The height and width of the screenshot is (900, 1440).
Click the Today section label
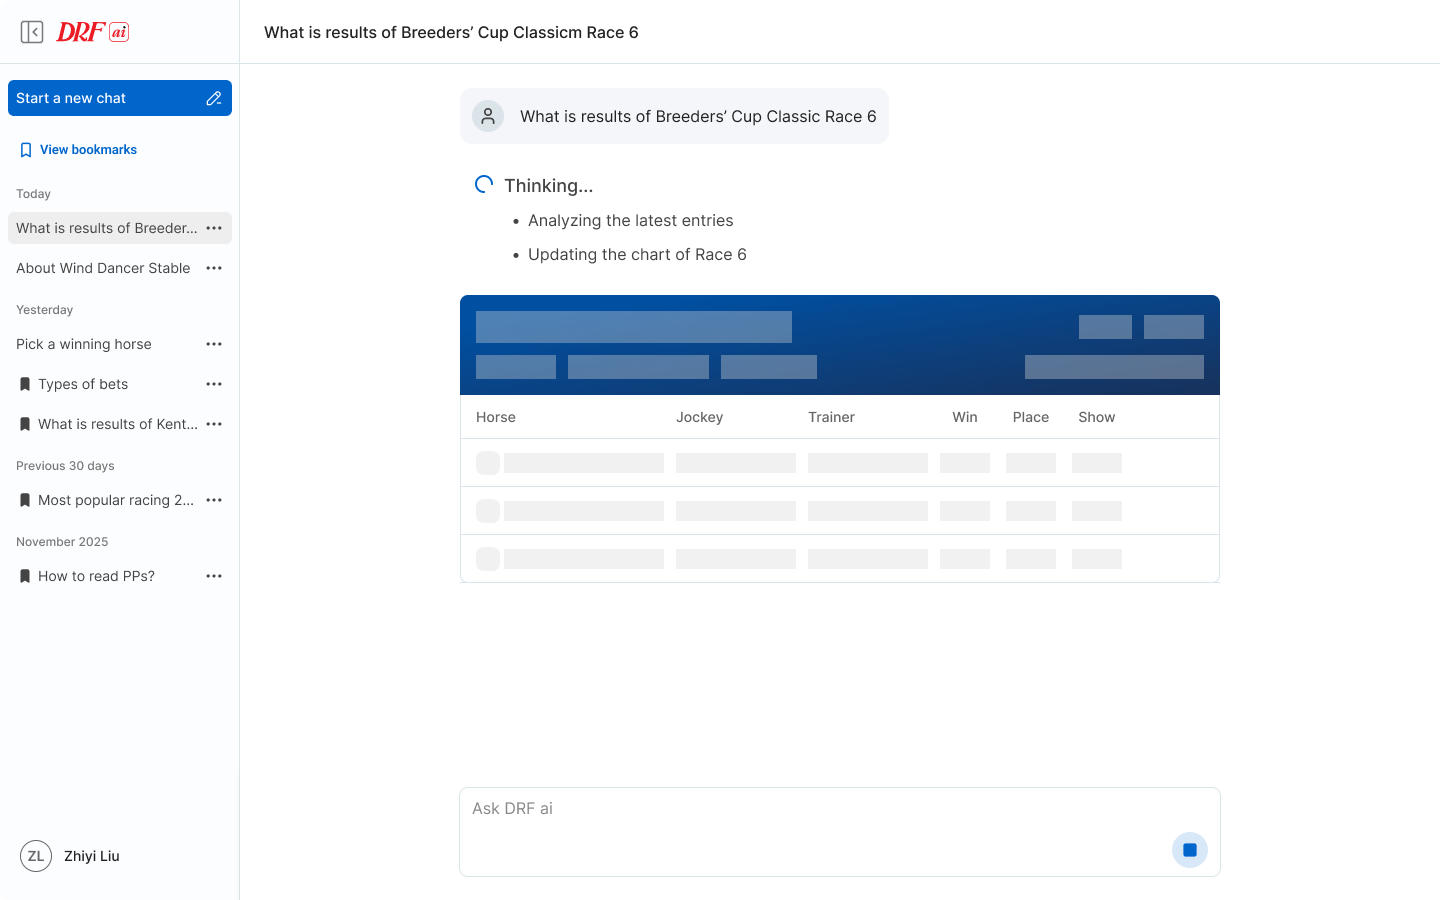pyautogui.click(x=33, y=194)
